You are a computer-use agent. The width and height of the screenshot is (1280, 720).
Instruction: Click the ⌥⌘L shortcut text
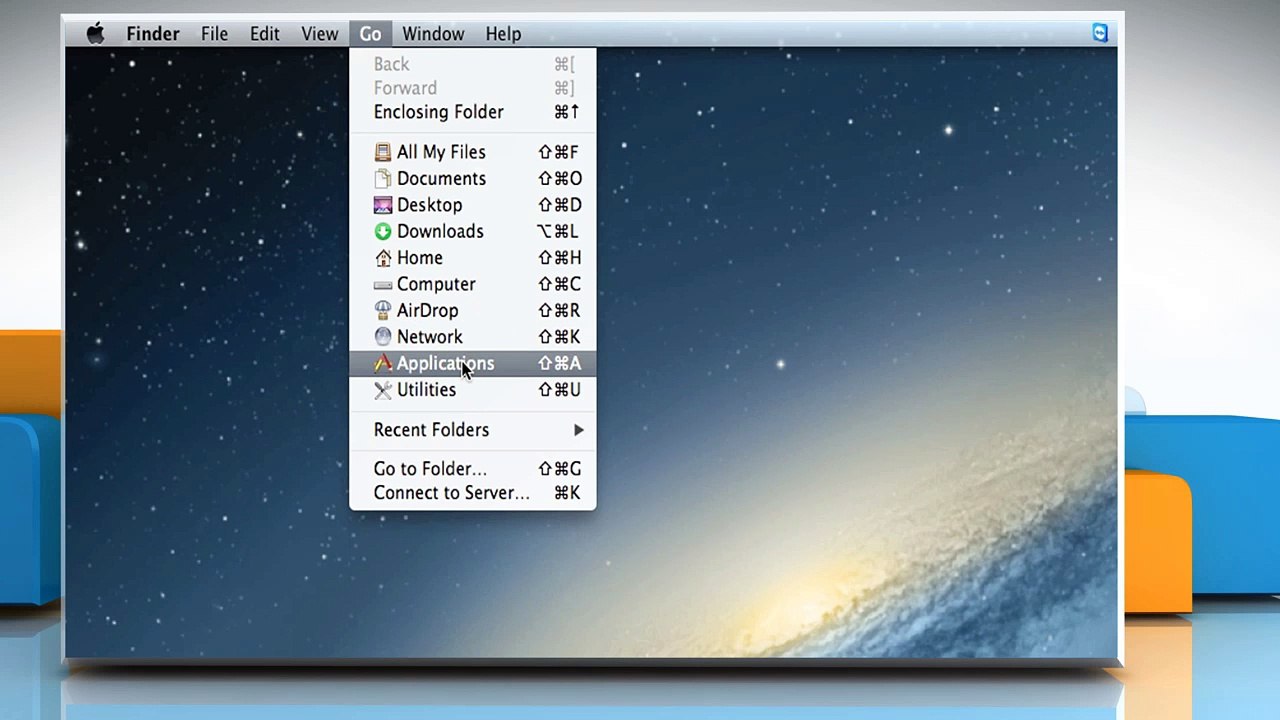558,232
